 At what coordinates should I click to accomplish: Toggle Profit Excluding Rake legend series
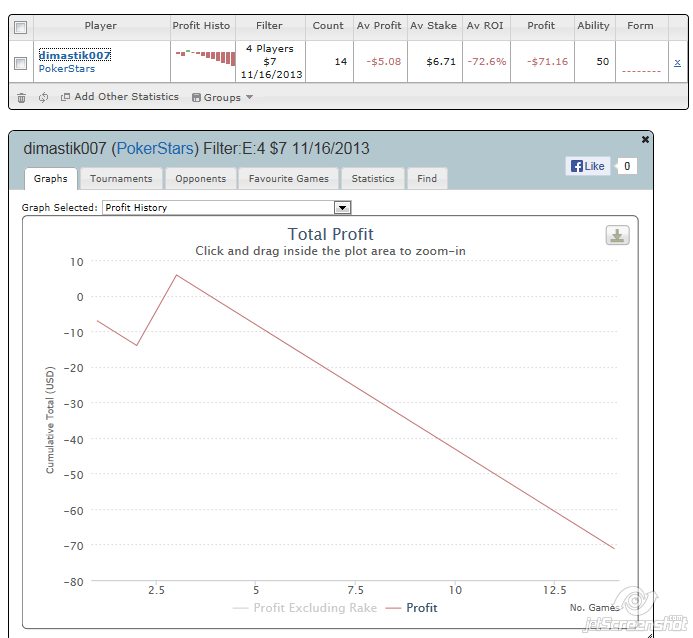[x=305, y=608]
